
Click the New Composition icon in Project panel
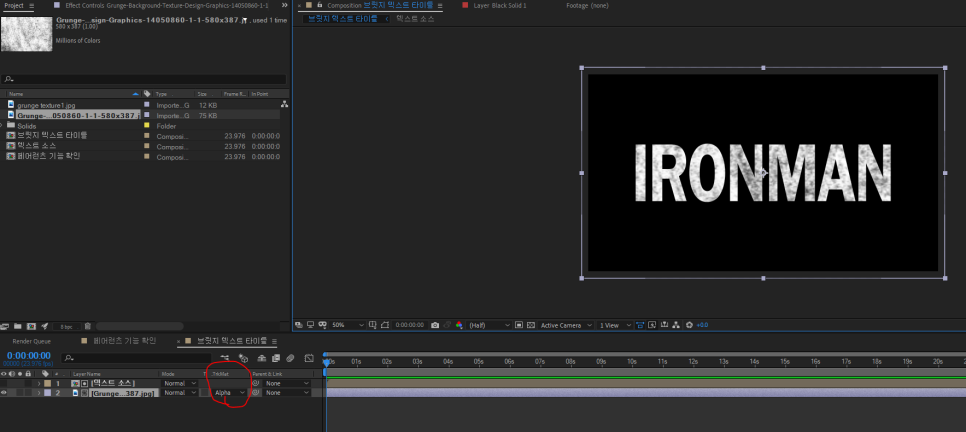pos(31,326)
